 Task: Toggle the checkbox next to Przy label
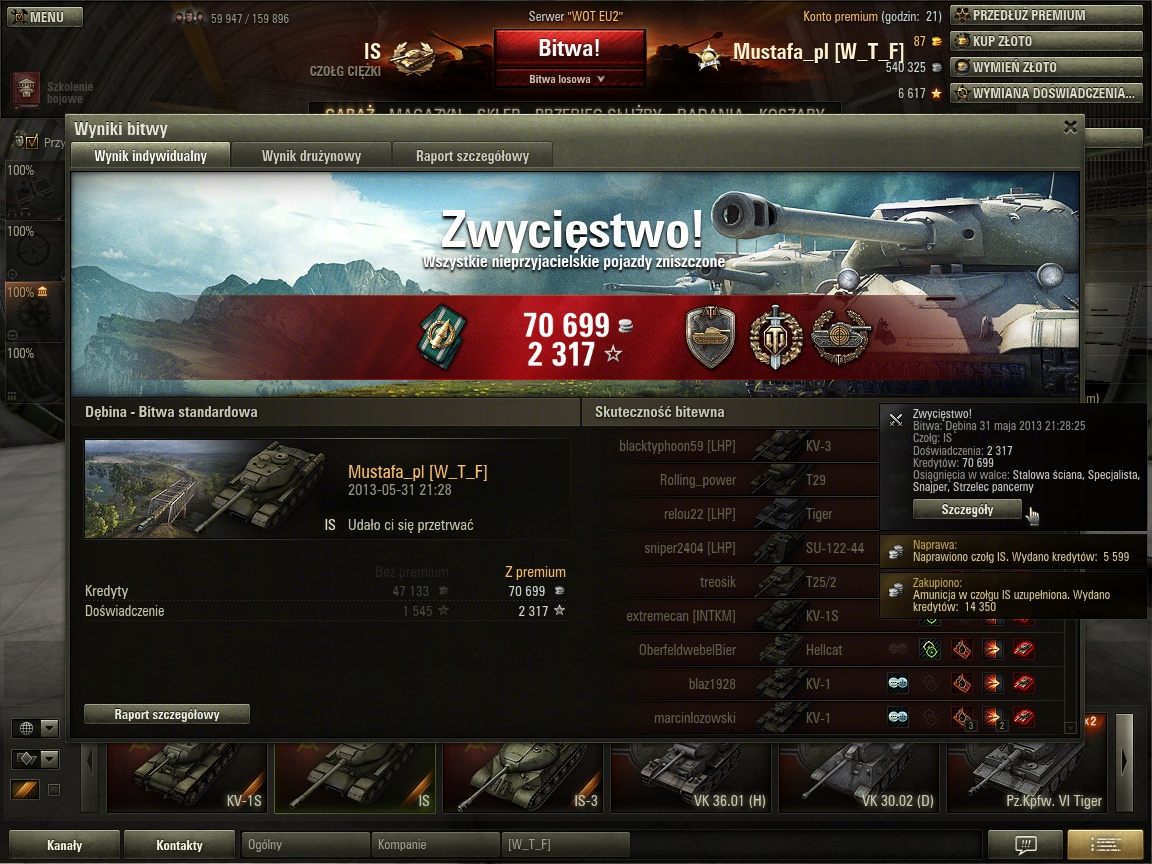click(x=32, y=143)
